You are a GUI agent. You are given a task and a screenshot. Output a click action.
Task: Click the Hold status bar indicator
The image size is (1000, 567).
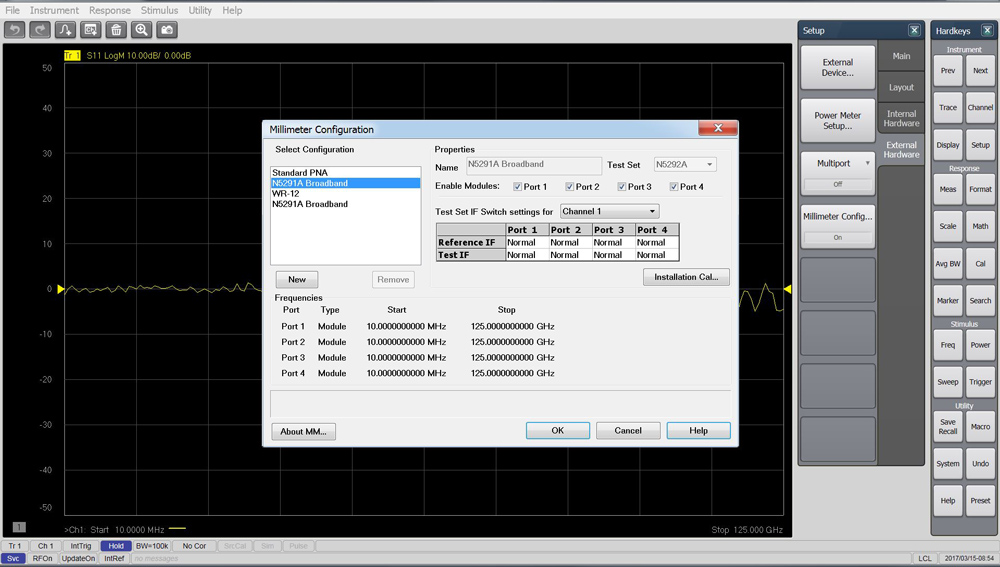[114, 546]
